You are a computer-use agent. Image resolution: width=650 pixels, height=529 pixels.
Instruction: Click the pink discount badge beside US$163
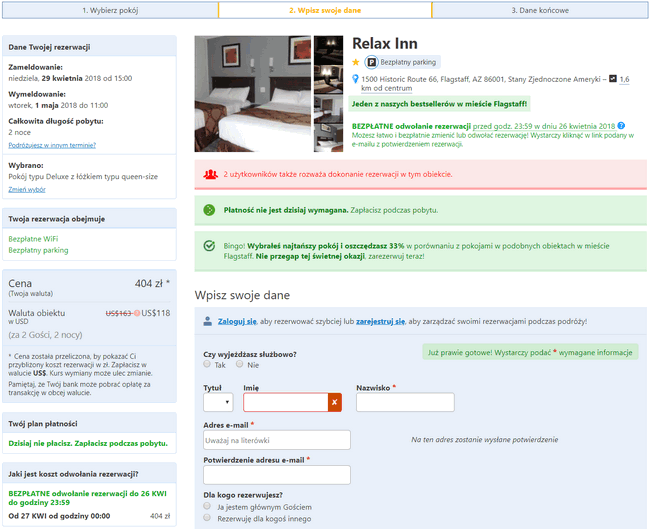coord(137,313)
